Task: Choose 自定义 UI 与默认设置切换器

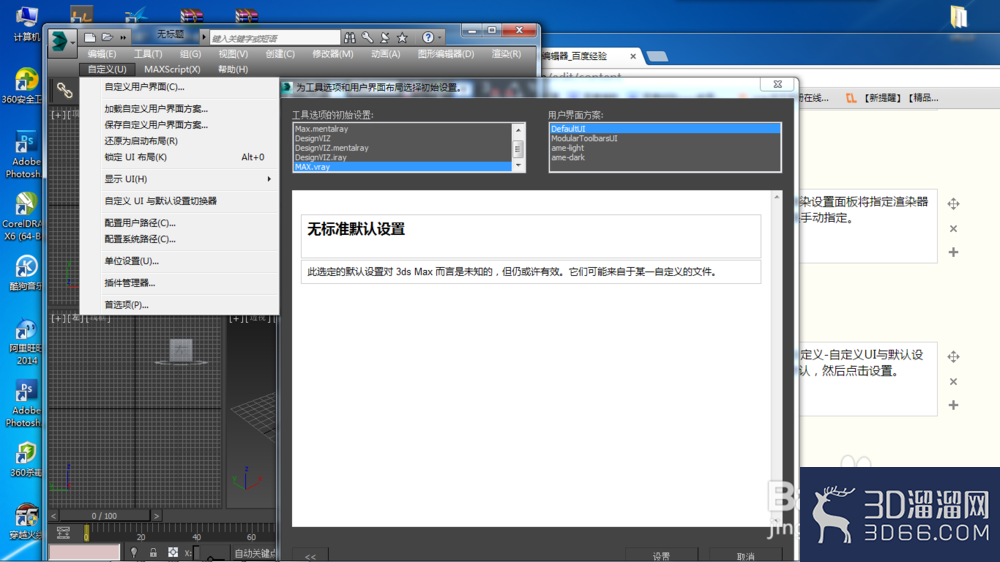Action: tap(180, 200)
